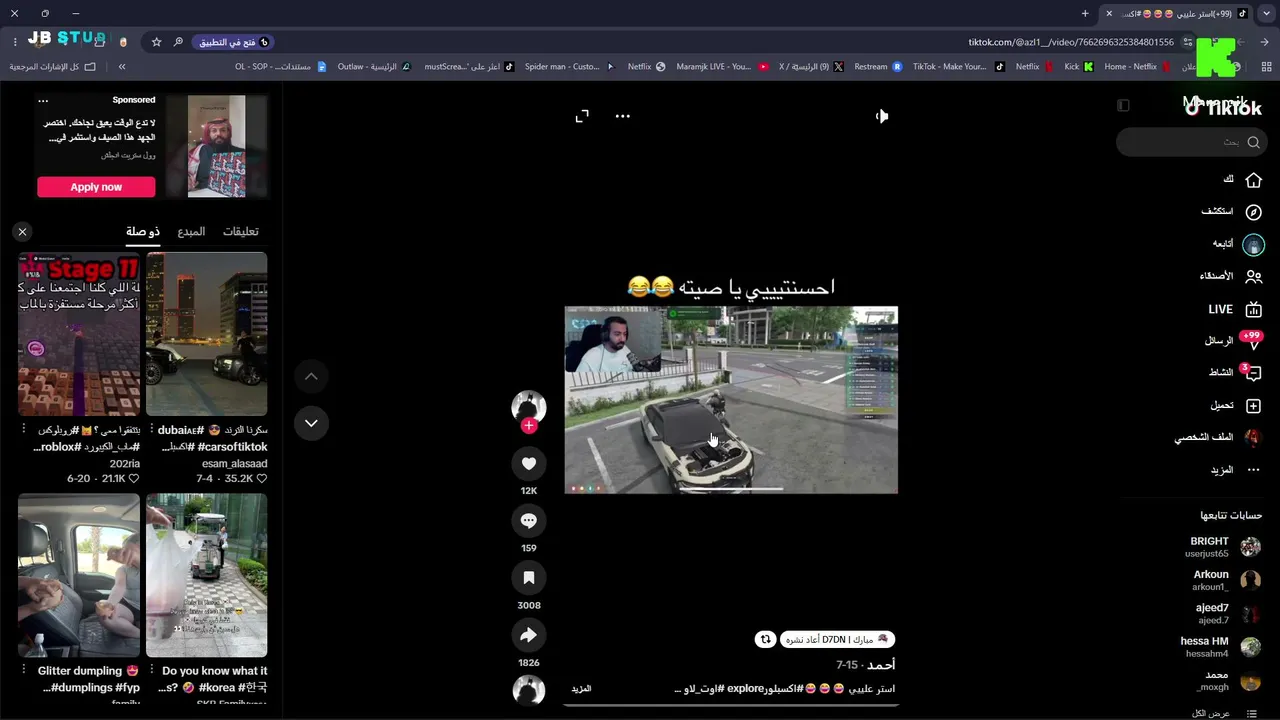Screen dimensions: 1280x720
Task: Open the video three-dots options menu
Action: pyautogui.click(x=623, y=116)
